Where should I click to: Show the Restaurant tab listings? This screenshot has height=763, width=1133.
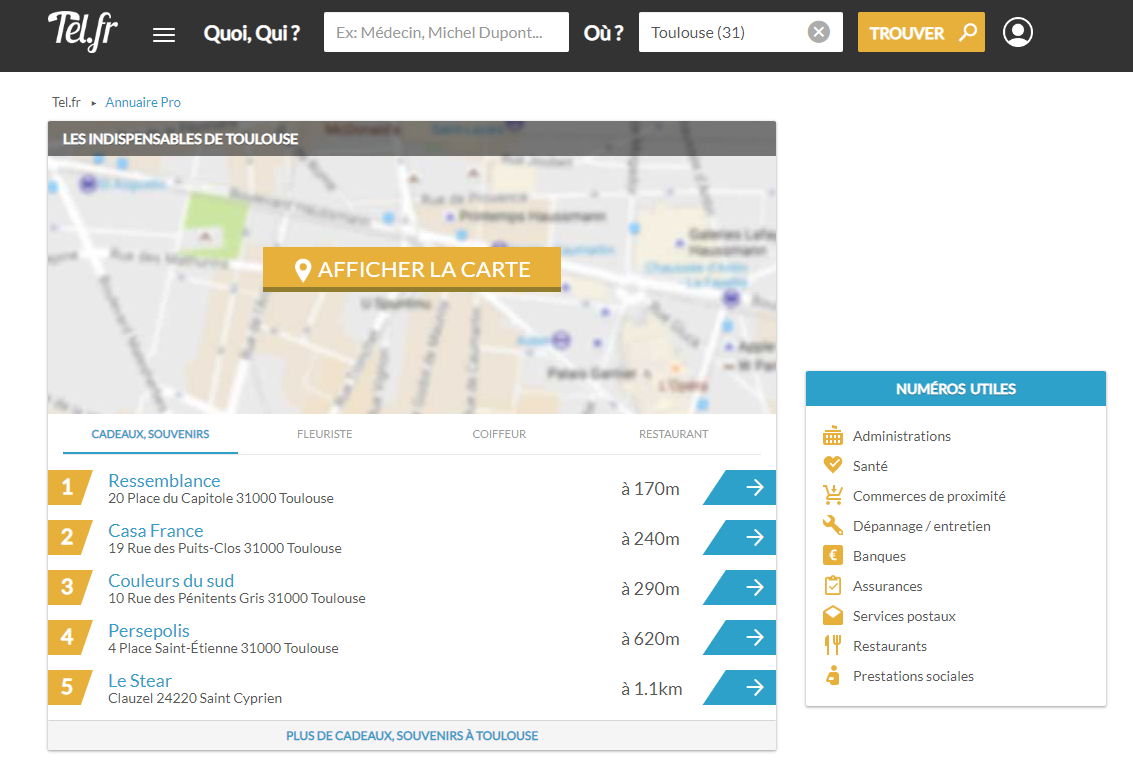click(x=673, y=435)
